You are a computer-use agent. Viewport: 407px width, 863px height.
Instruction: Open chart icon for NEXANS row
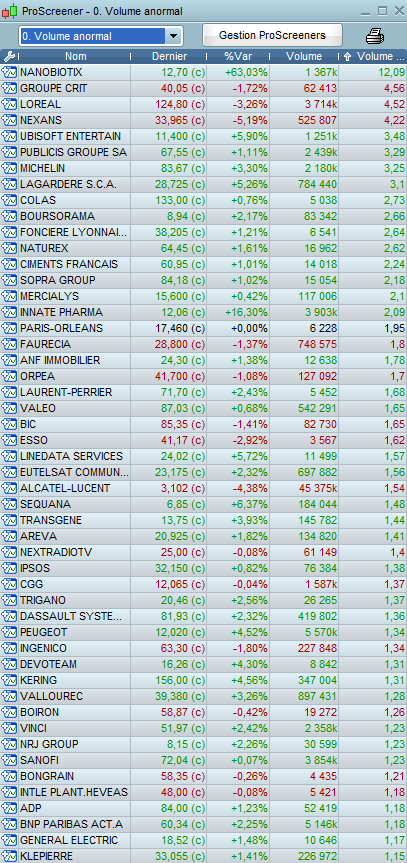click(9, 120)
